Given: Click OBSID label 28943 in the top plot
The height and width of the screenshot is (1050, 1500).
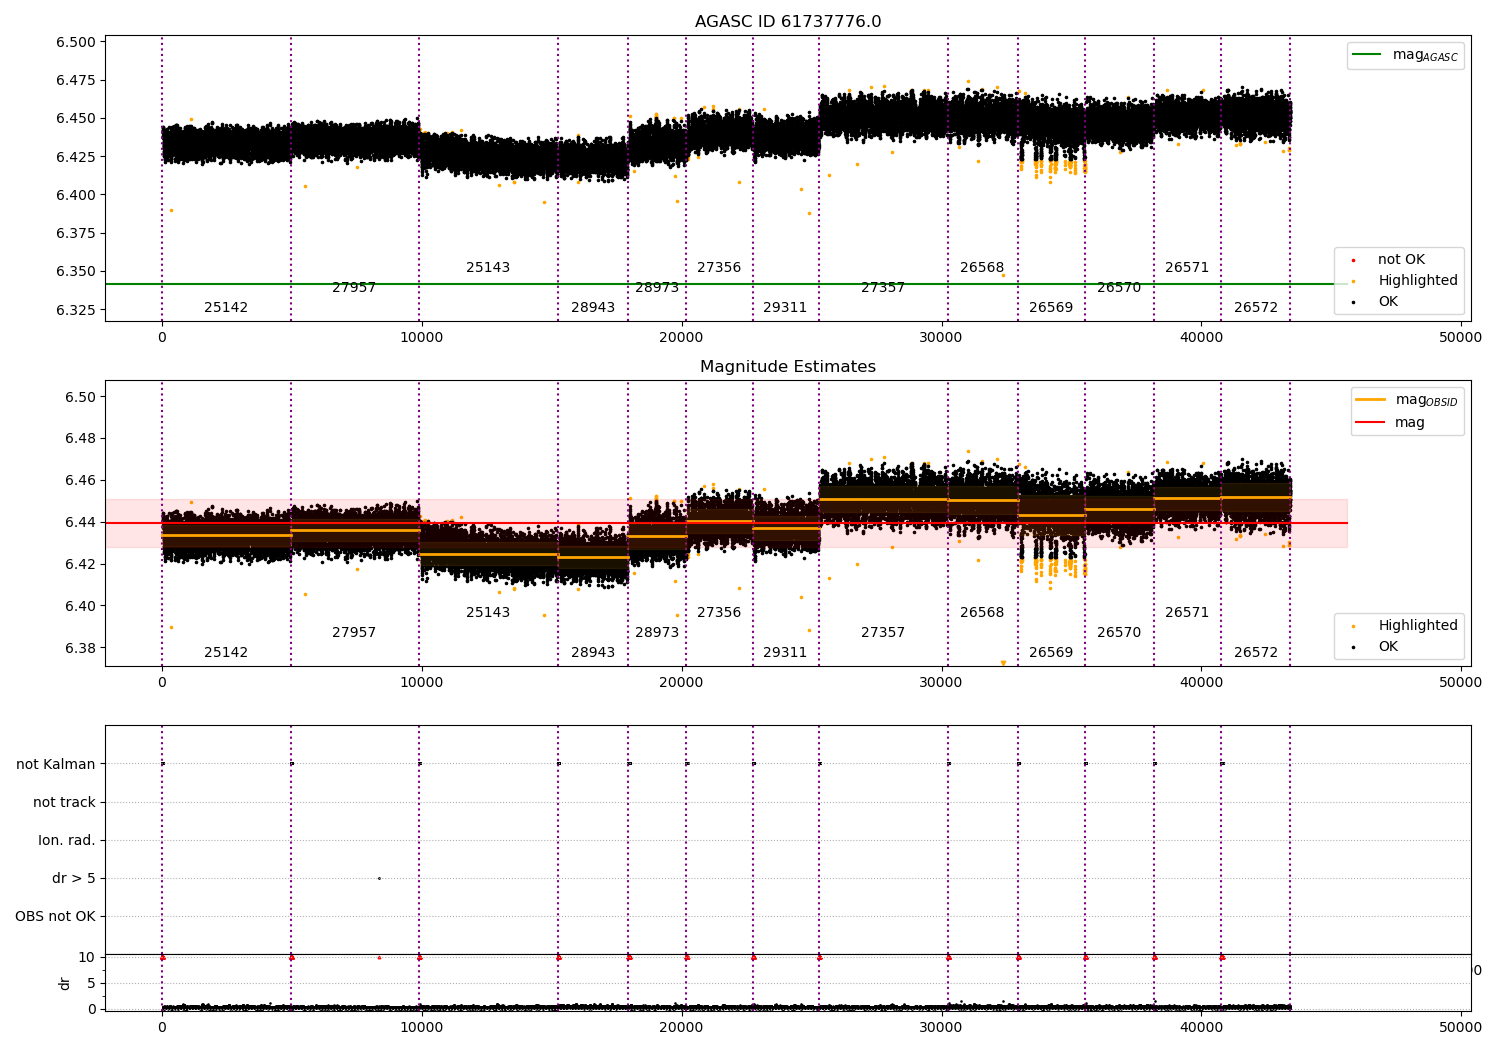Looking at the screenshot, I should 593,308.
